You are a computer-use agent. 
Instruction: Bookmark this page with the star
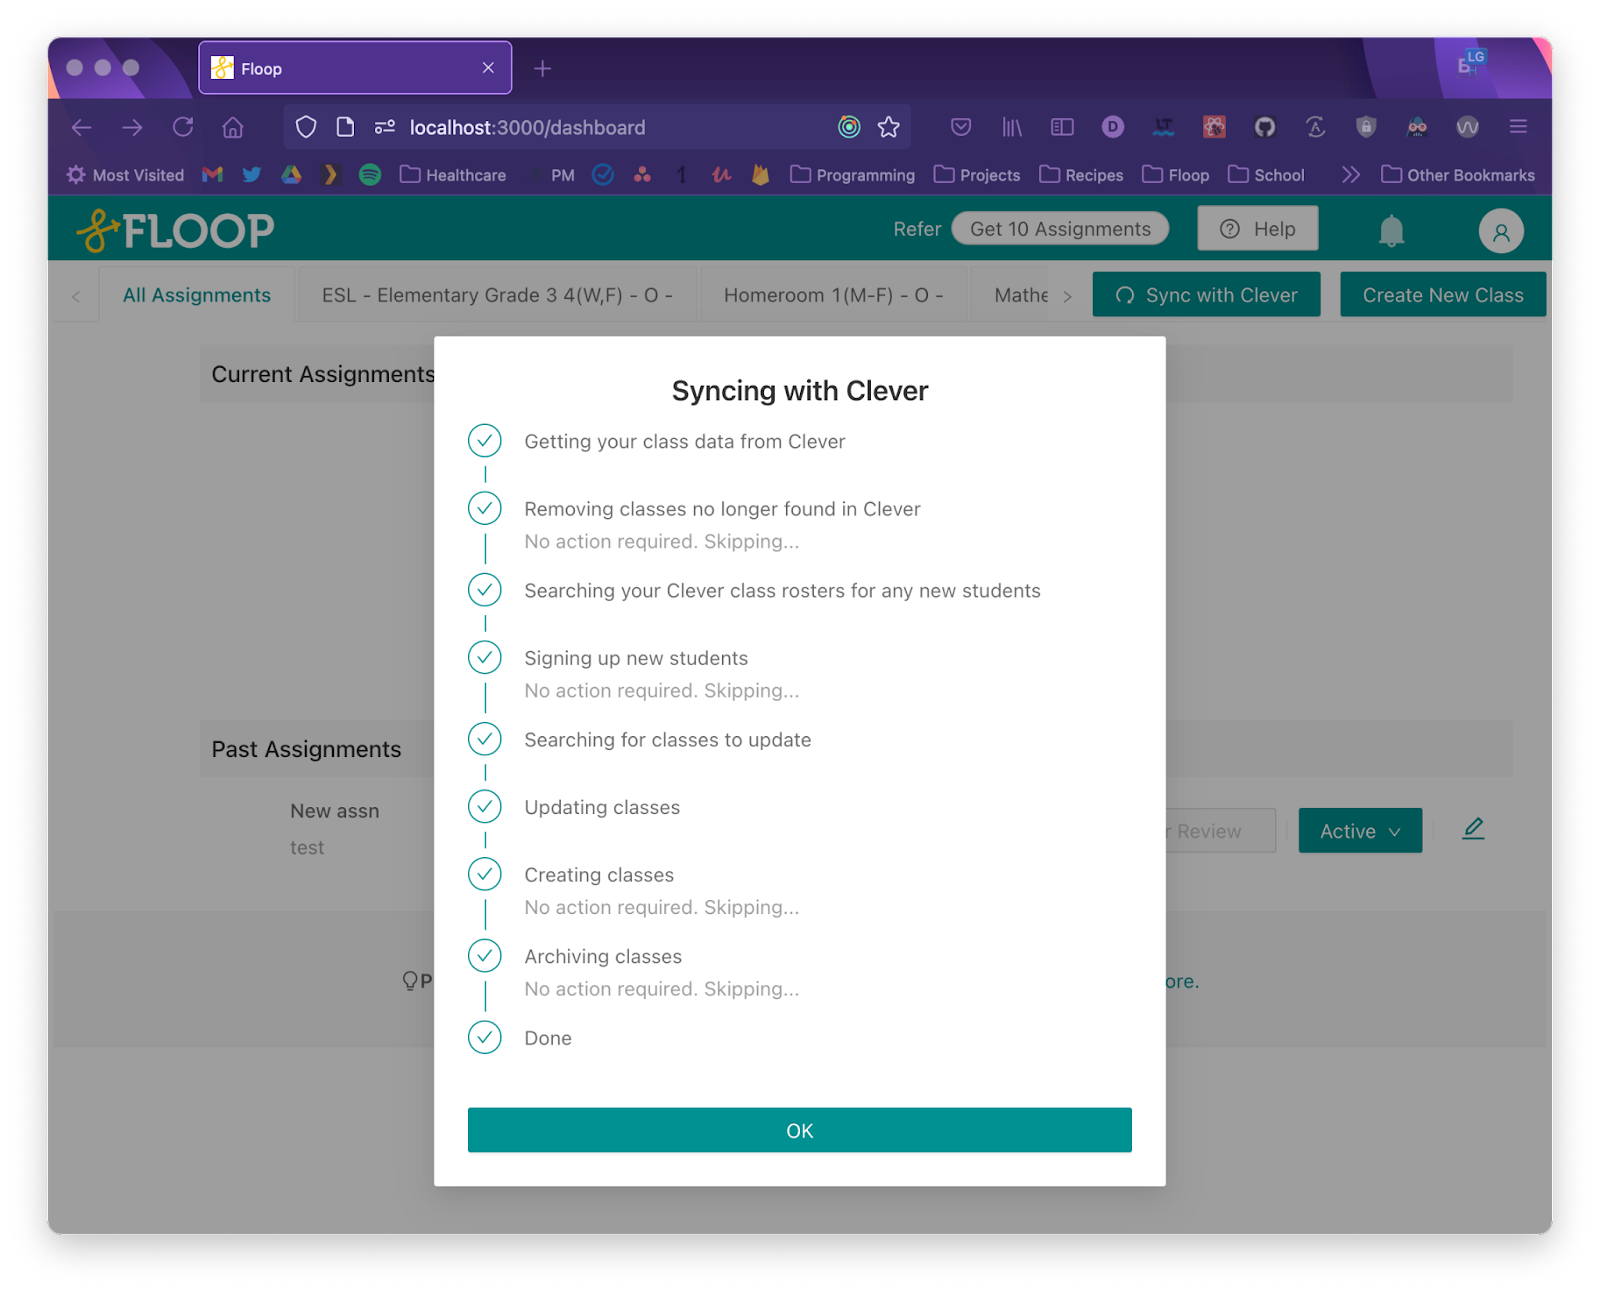point(888,127)
